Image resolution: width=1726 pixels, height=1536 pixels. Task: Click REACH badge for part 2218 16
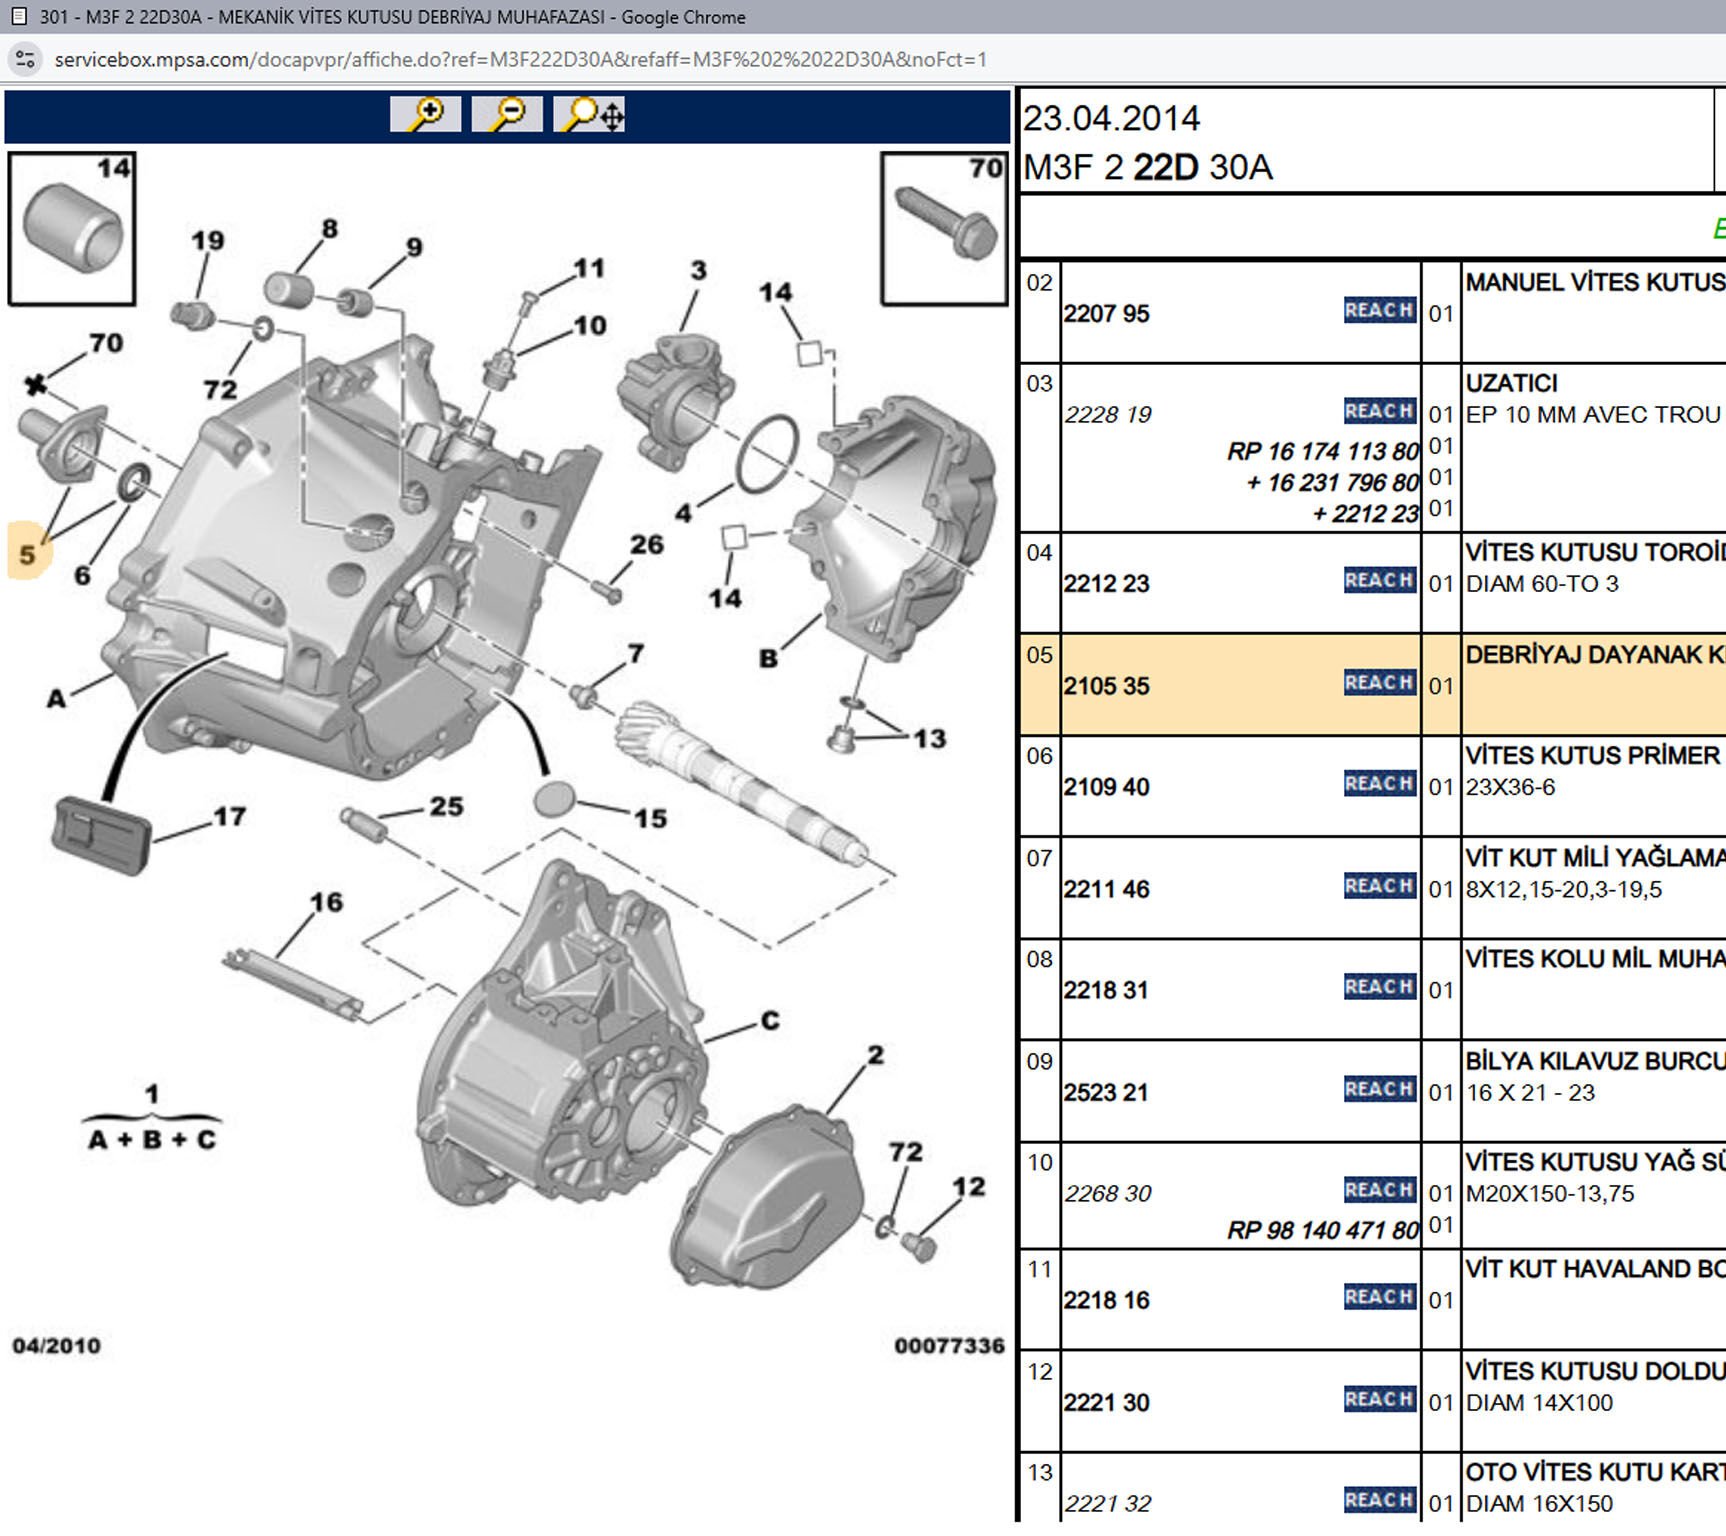(1379, 1297)
